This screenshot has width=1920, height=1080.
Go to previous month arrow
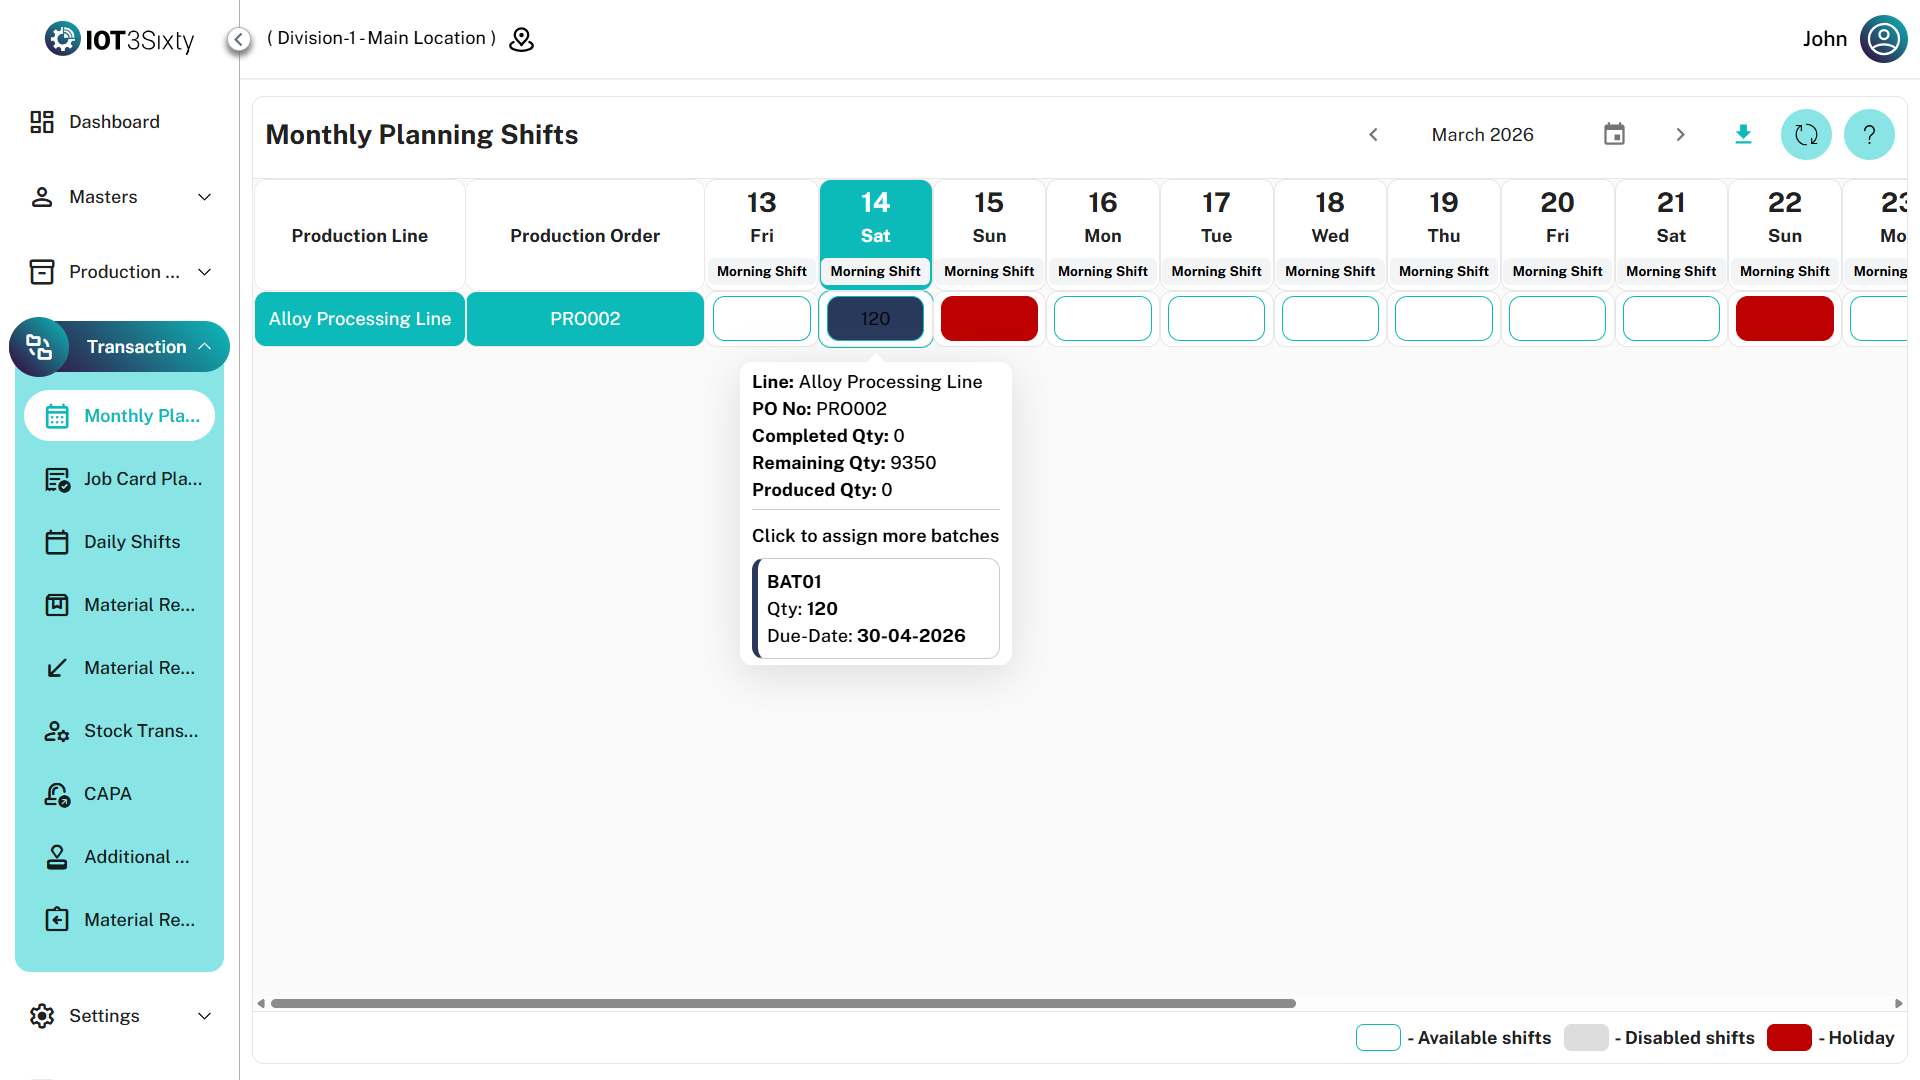(1373, 134)
